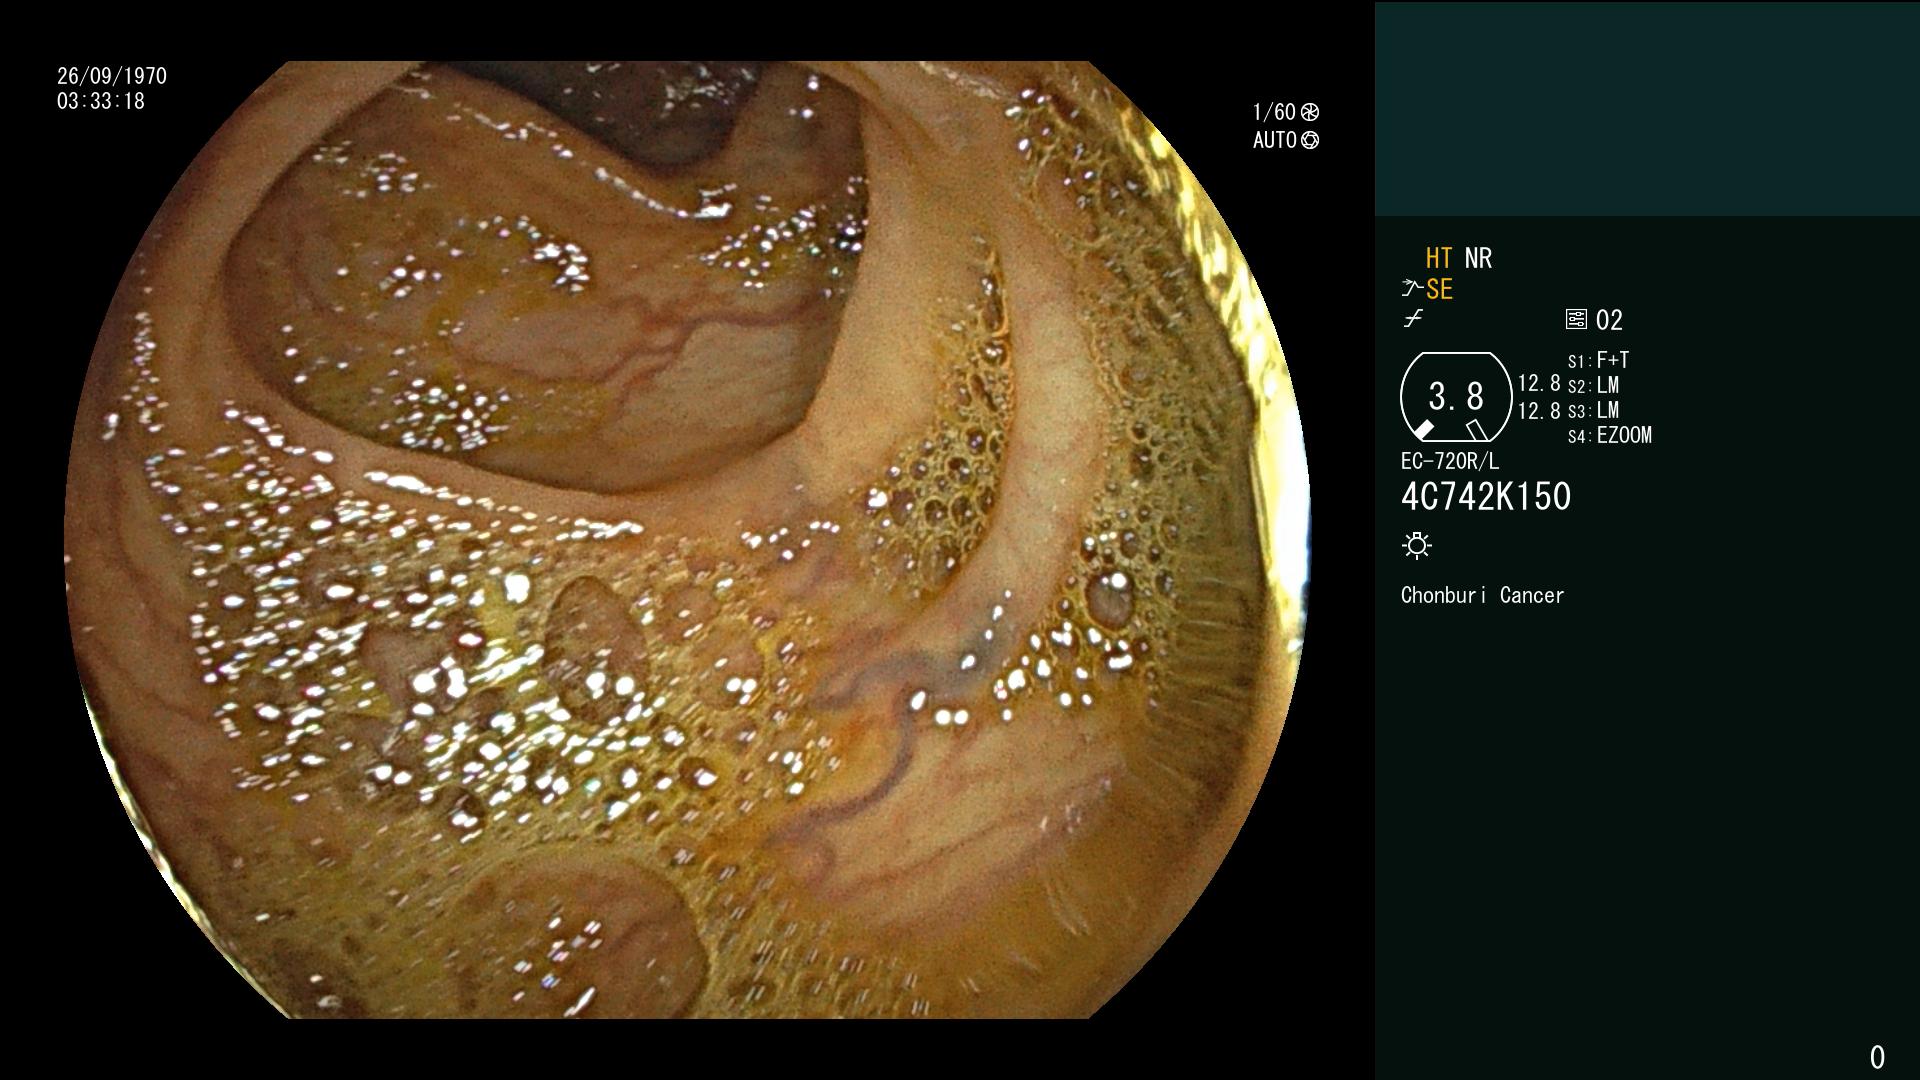Click the Chonburi Cancer facility name
This screenshot has width=1920, height=1080.
click(x=1482, y=595)
